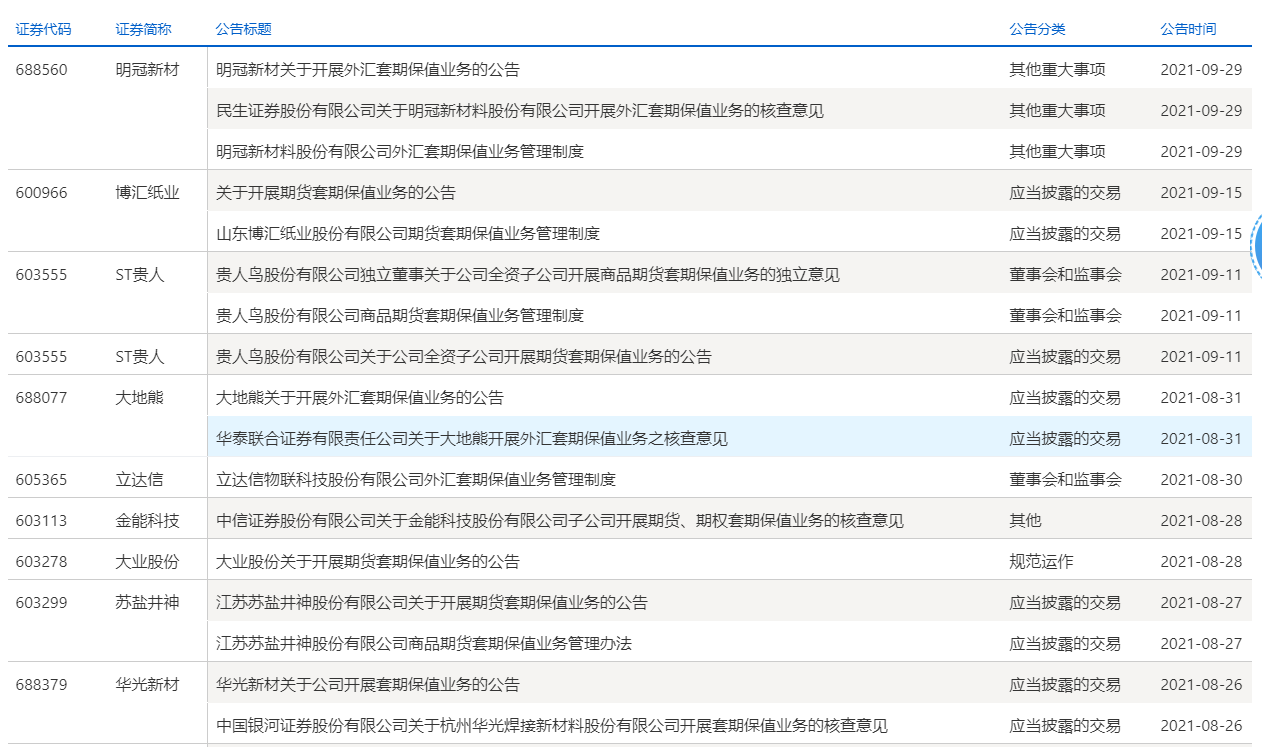Open 华泰联合证券 大地熊 核查意见 announcement
This screenshot has height=747, width=1262.
click(472, 439)
